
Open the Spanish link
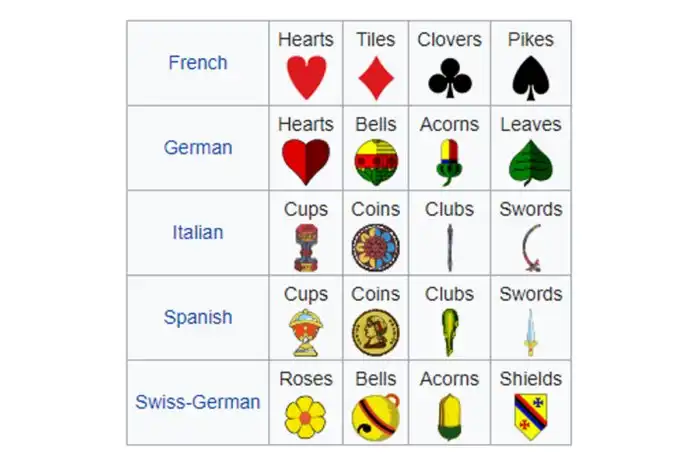(x=198, y=318)
